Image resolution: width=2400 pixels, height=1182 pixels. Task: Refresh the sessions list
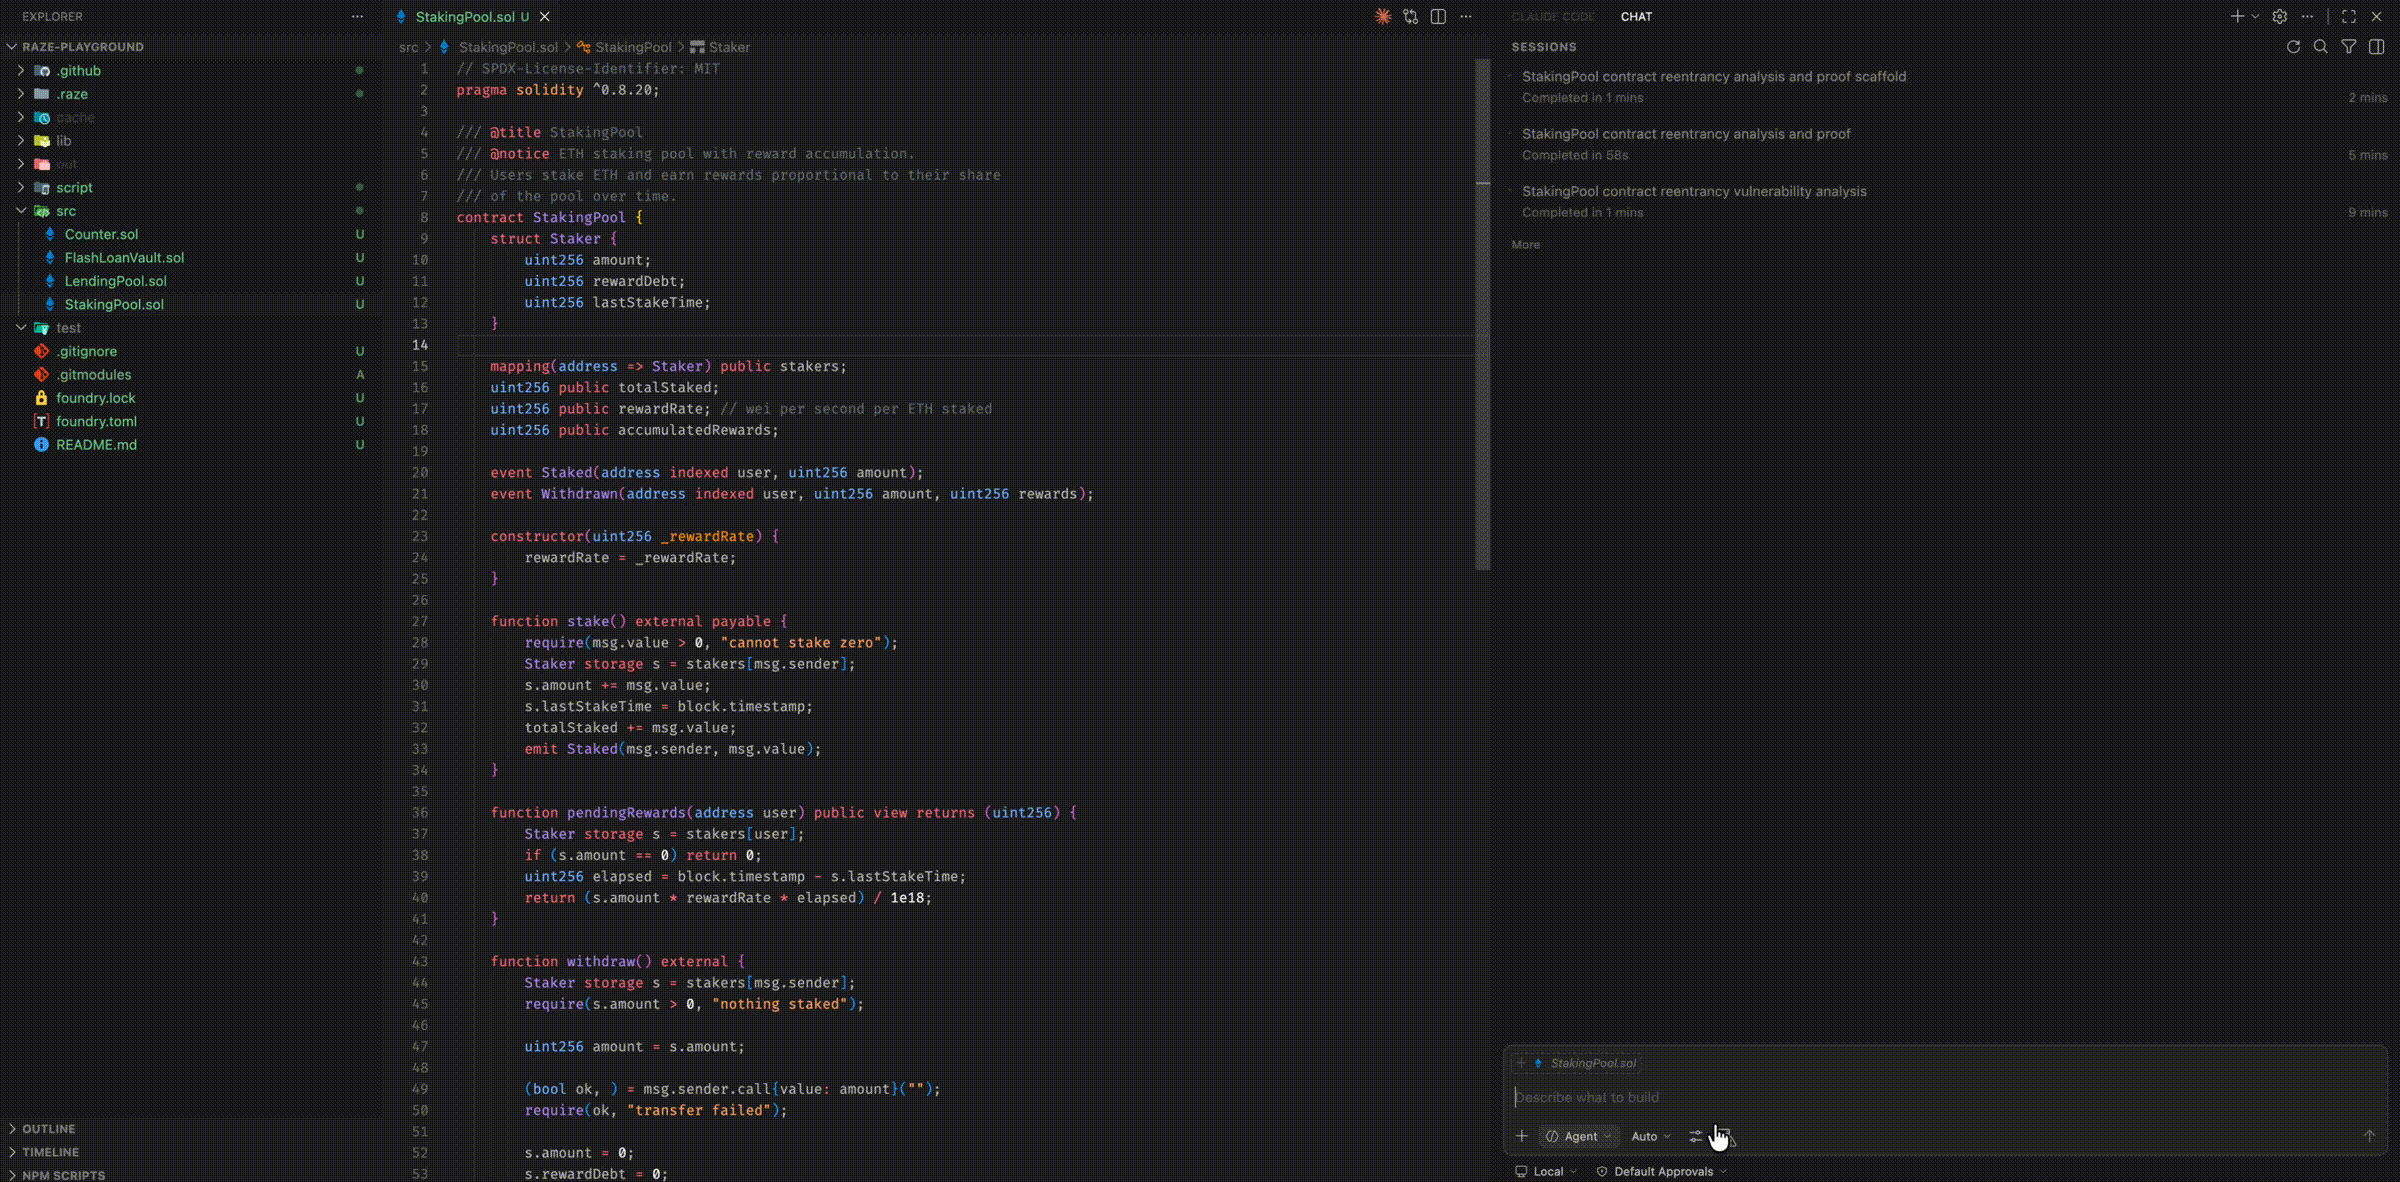[2293, 47]
